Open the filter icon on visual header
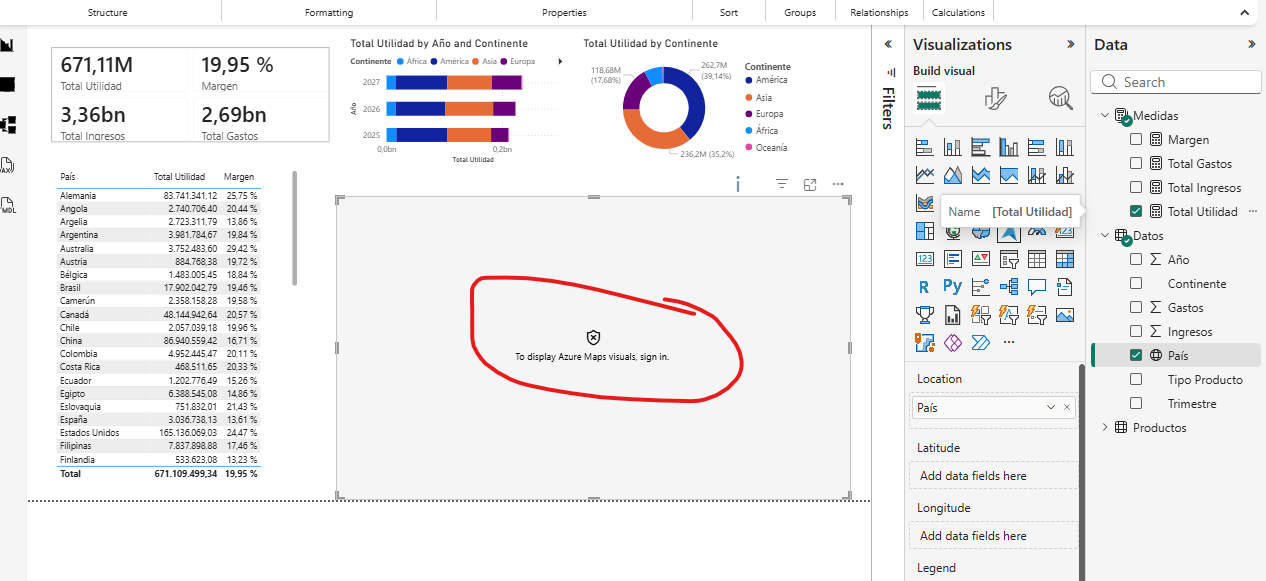This screenshot has width=1266, height=581. click(782, 185)
